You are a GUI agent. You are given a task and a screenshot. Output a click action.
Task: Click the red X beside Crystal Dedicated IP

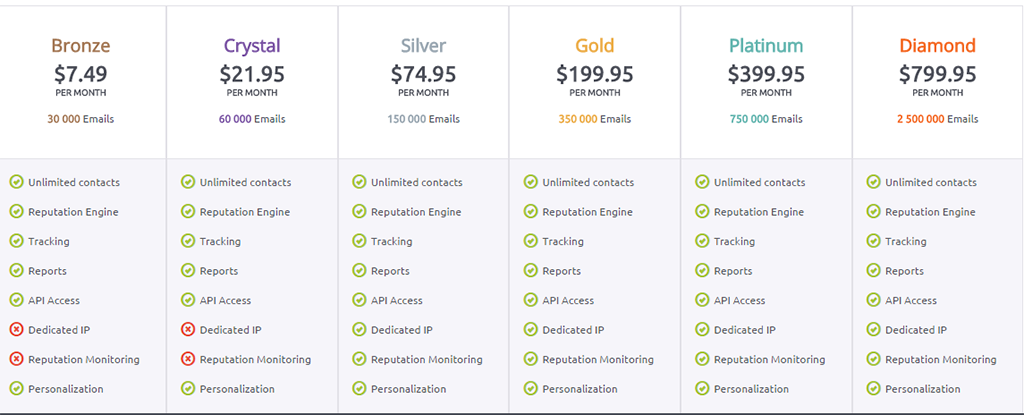(188, 330)
